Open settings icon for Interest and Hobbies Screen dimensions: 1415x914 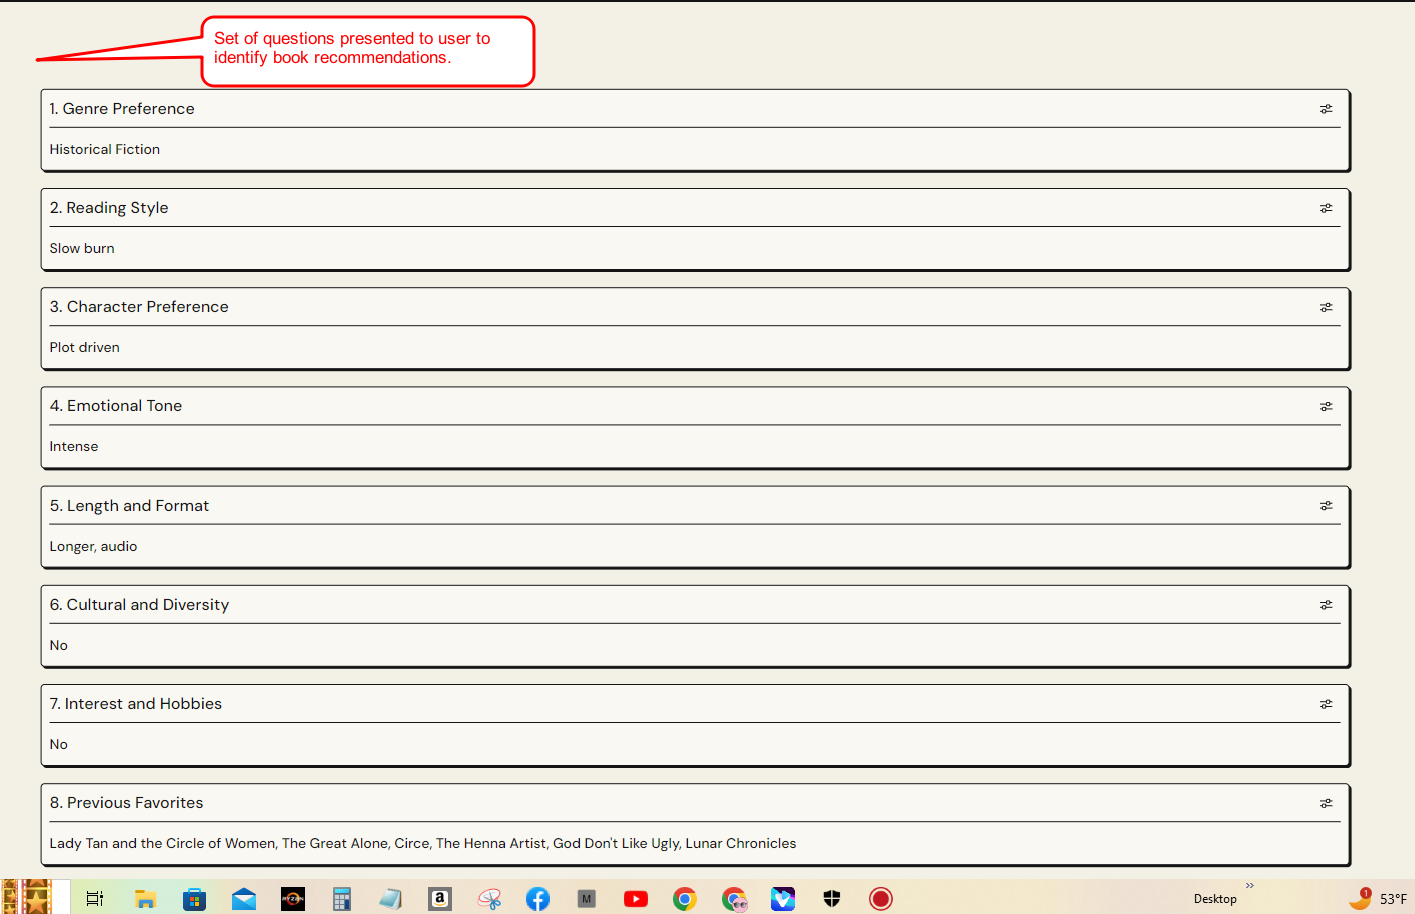[1326, 704]
